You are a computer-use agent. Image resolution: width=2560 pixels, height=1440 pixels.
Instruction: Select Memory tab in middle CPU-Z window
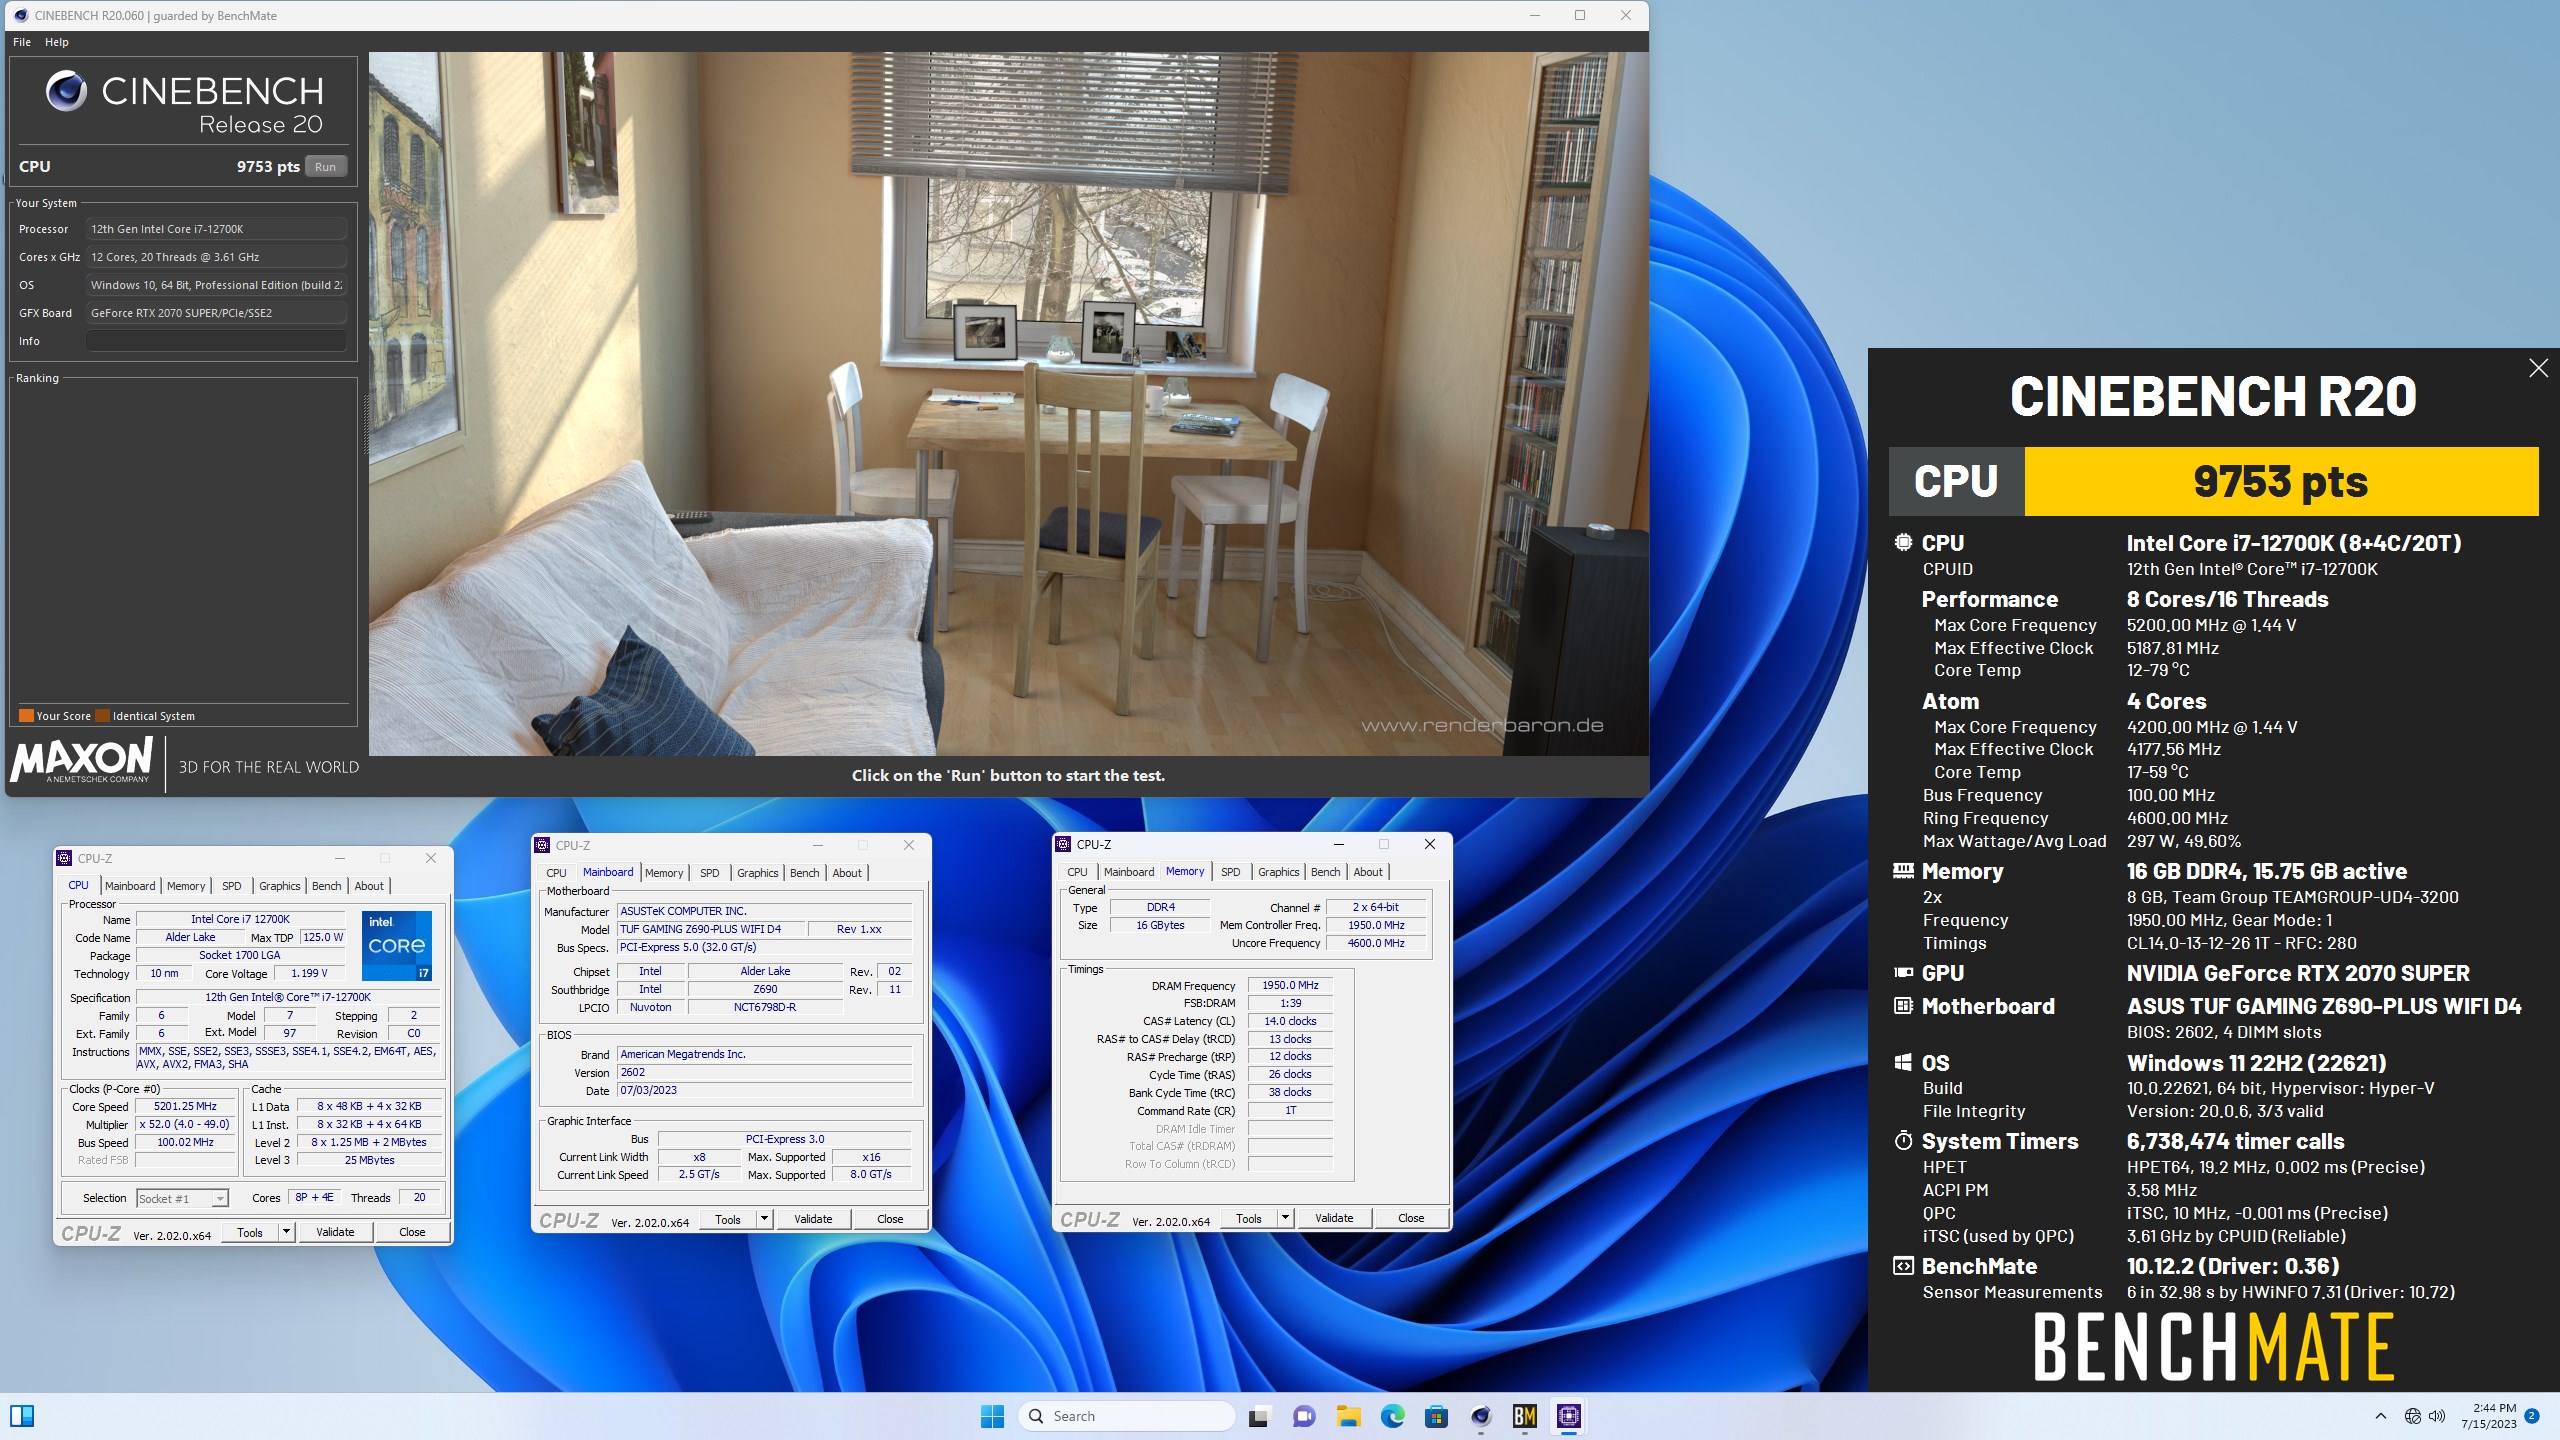pyautogui.click(x=664, y=873)
